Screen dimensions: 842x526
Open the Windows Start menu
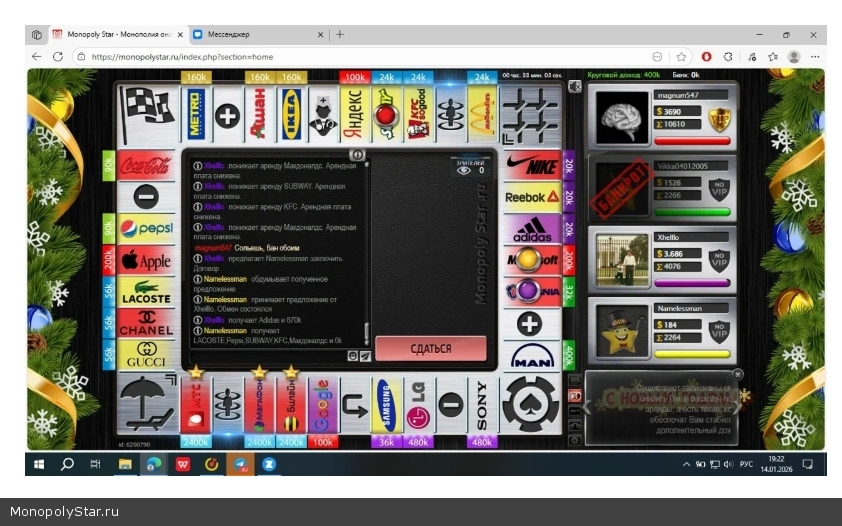(x=39, y=464)
